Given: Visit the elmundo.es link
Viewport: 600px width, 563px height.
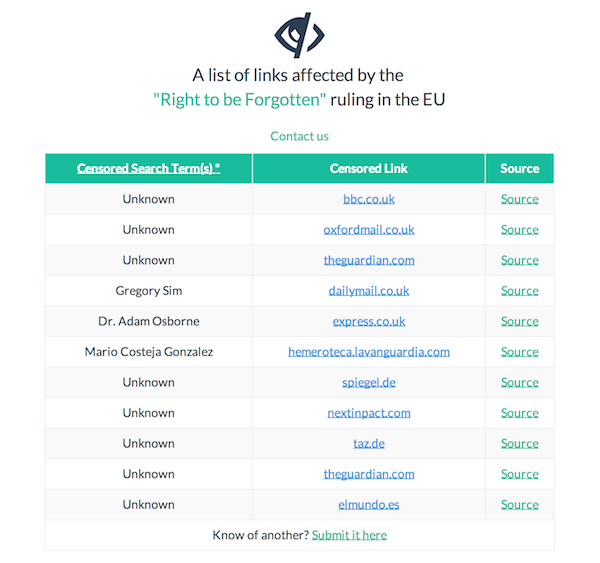Looking at the screenshot, I should (x=369, y=505).
